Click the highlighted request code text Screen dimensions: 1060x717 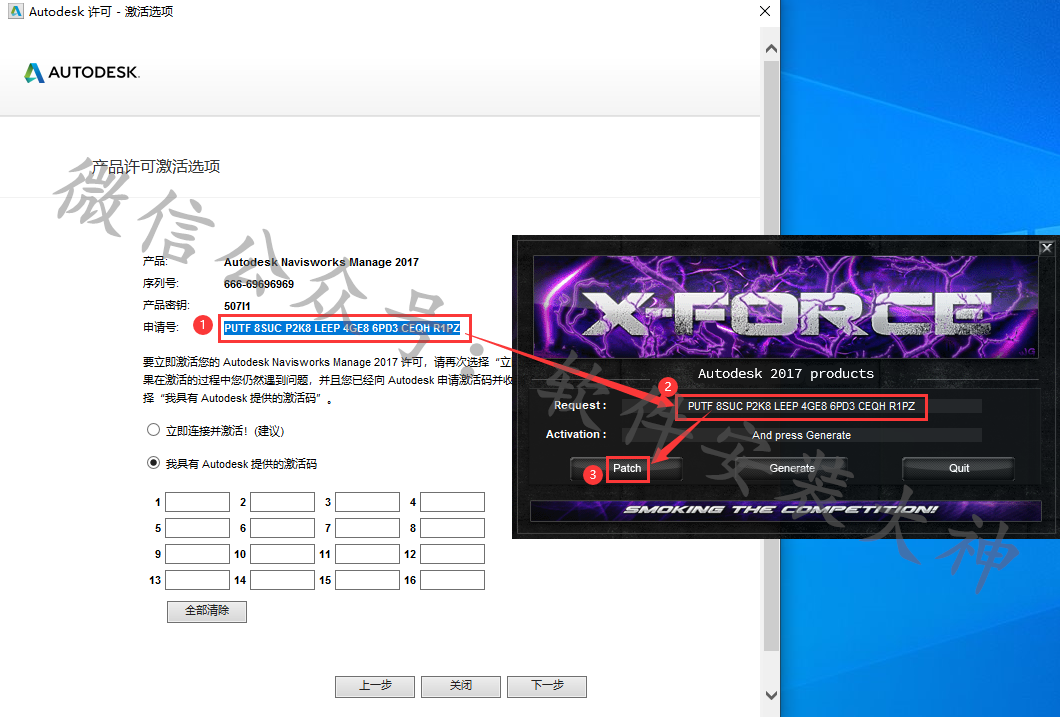342,328
